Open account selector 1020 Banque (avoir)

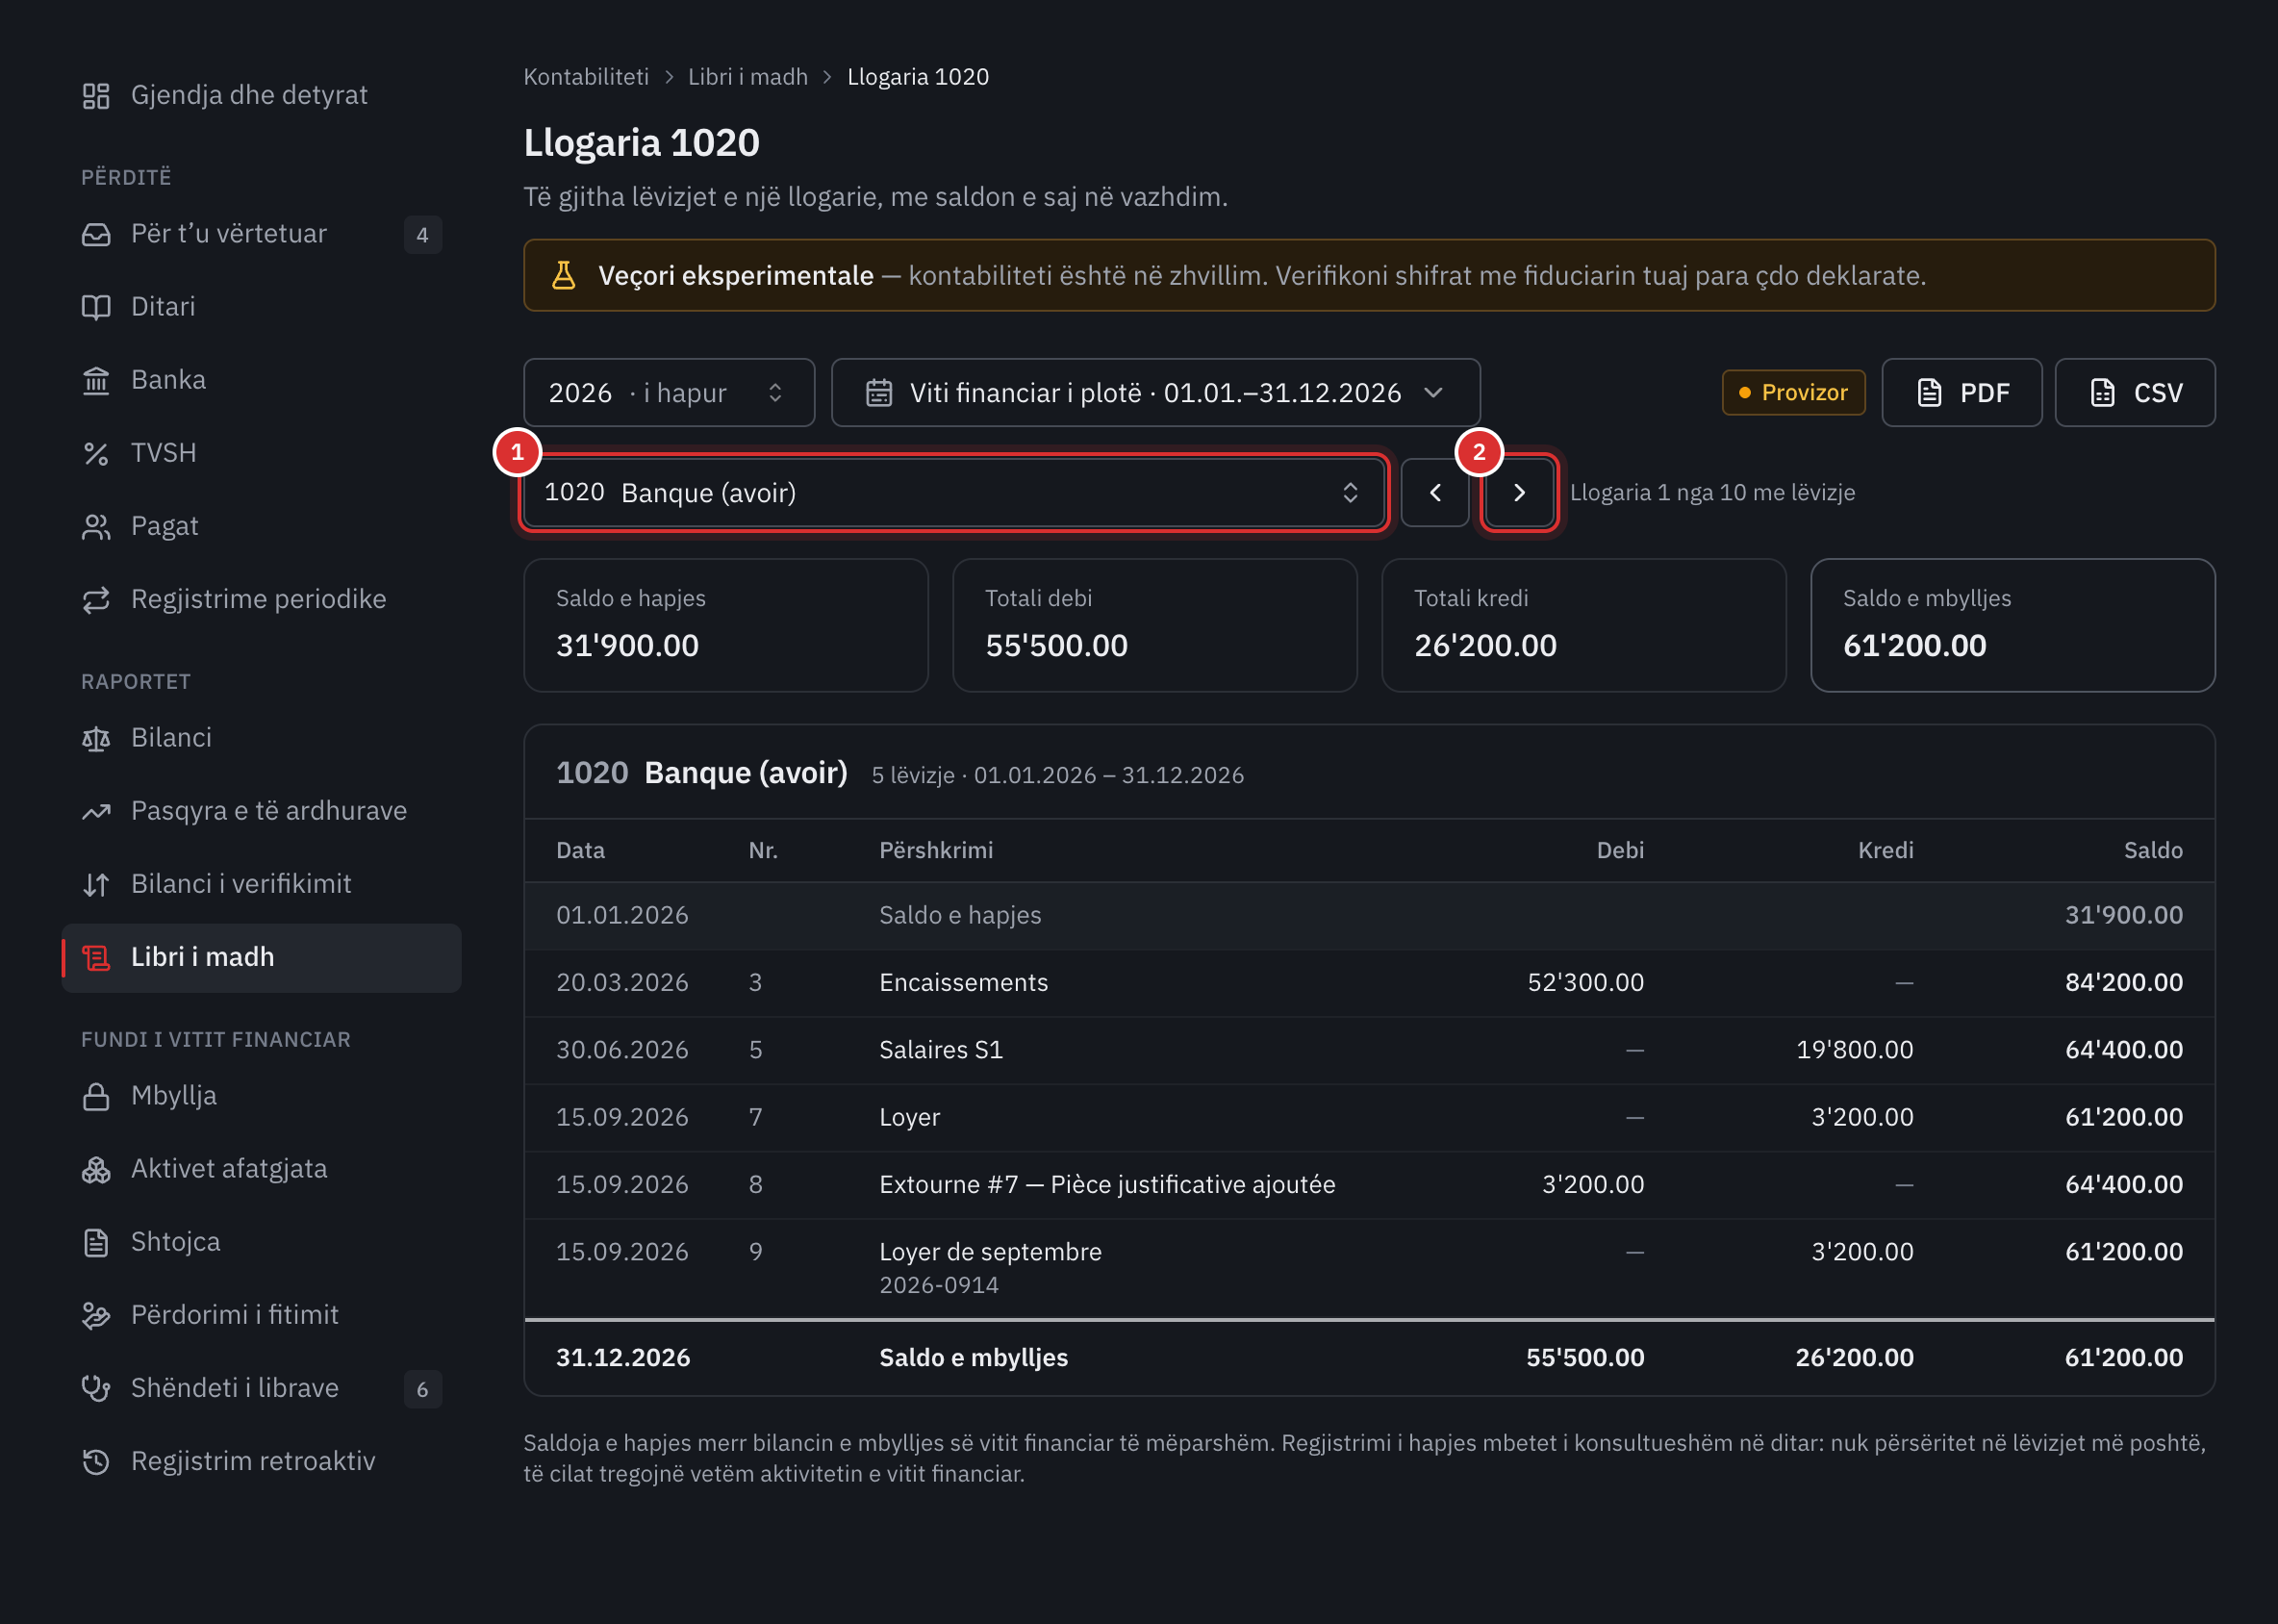point(953,492)
